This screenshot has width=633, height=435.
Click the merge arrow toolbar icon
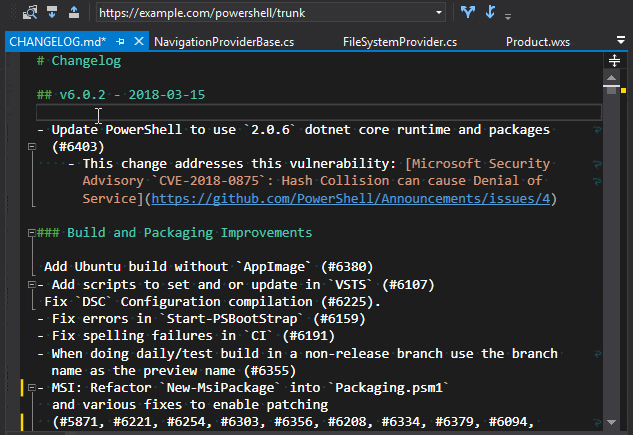click(x=490, y=12)
